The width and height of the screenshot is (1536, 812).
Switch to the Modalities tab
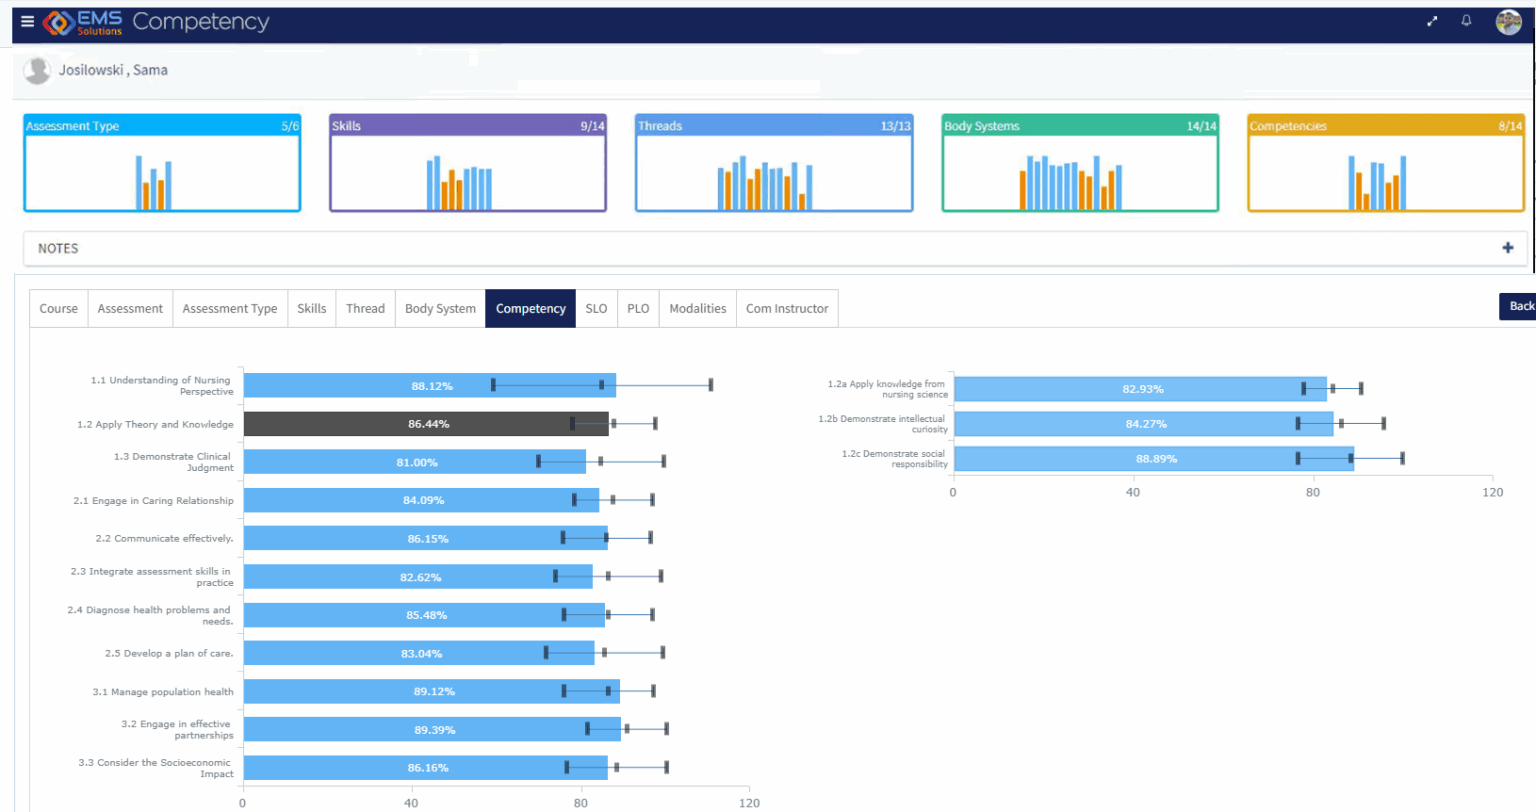coord(697,308)
